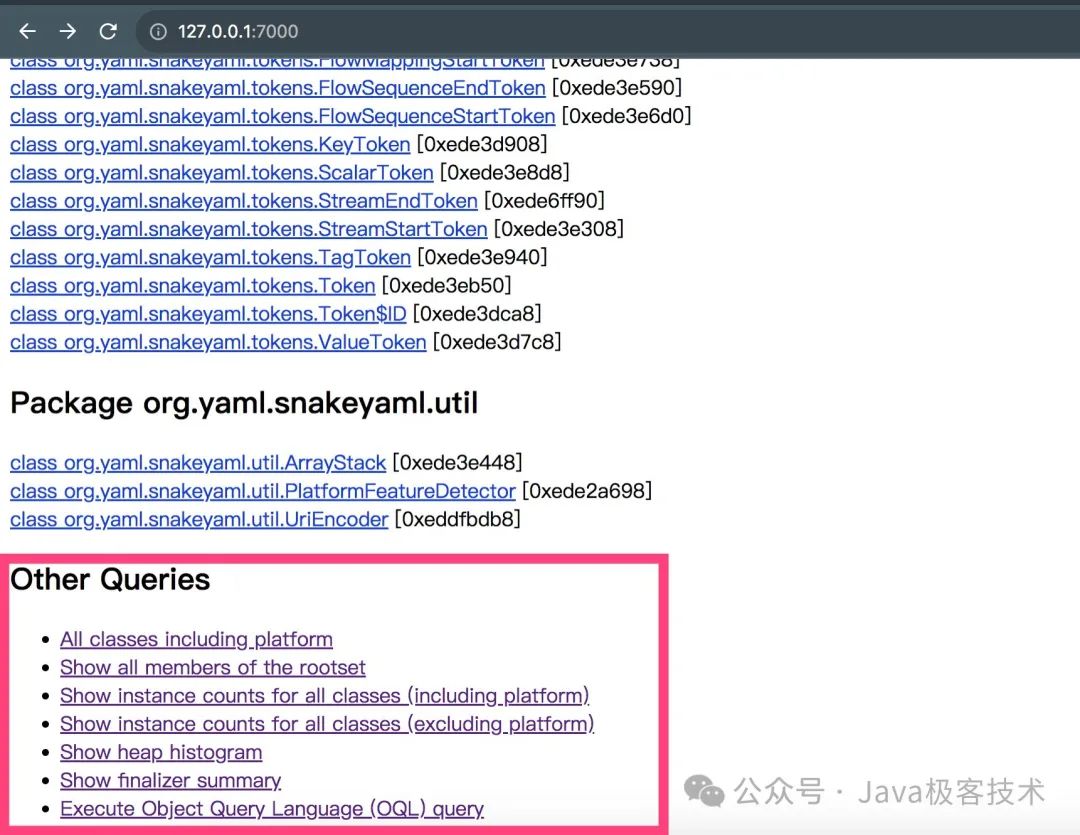Open the PlatformFeatureDetector class link
Viewport: 1080px width, 835px height.
point(262,491)
